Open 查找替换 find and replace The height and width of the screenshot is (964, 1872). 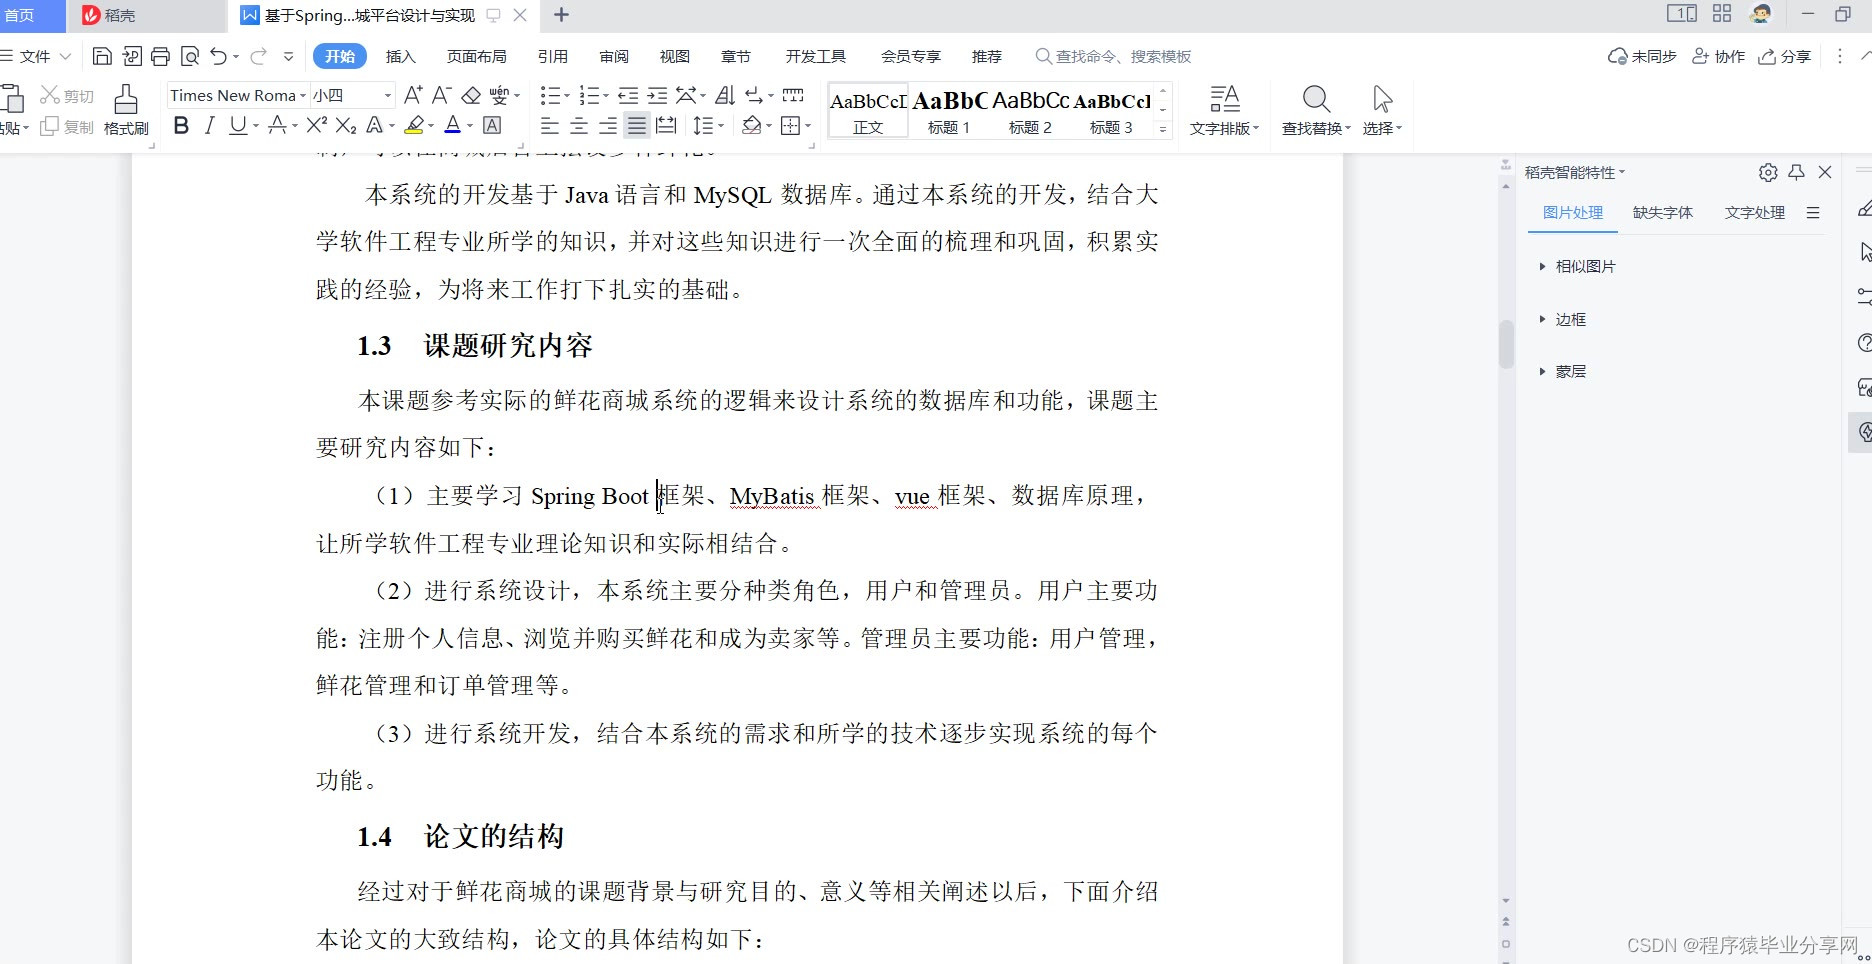coord(1316,110)
